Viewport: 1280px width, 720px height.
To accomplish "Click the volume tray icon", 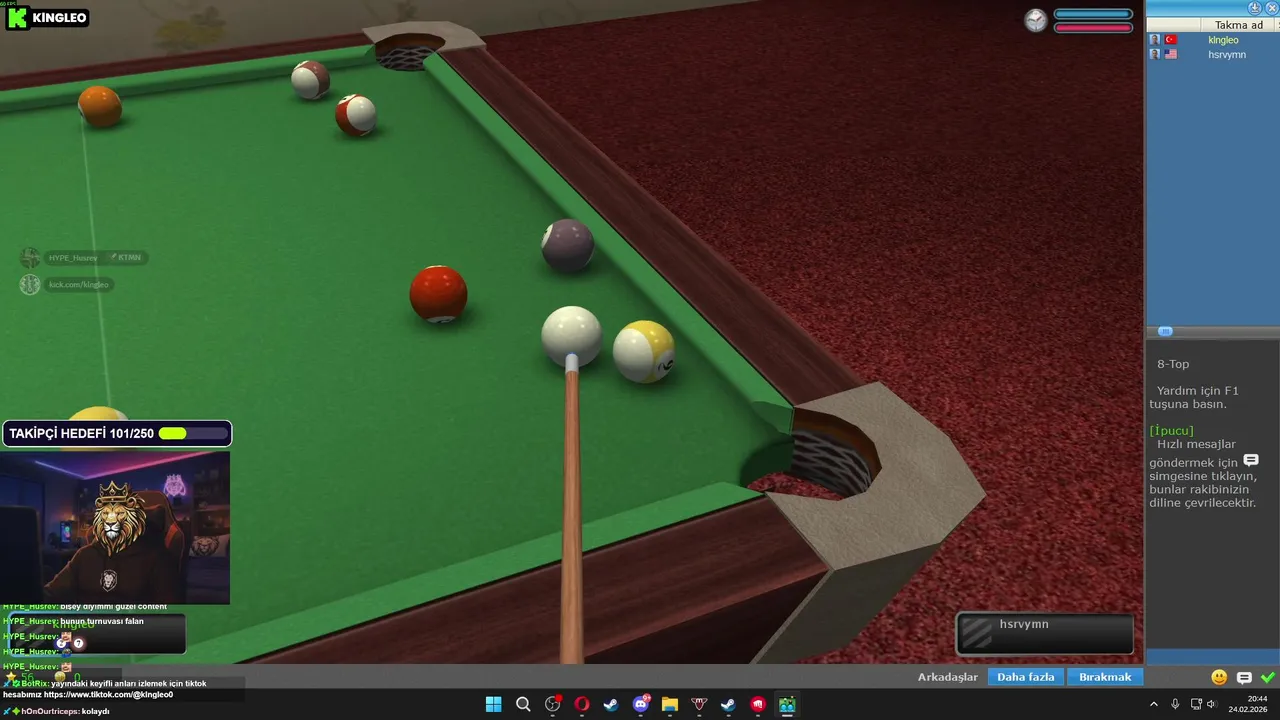I will pyautogui.click(x=1211, y=704).
